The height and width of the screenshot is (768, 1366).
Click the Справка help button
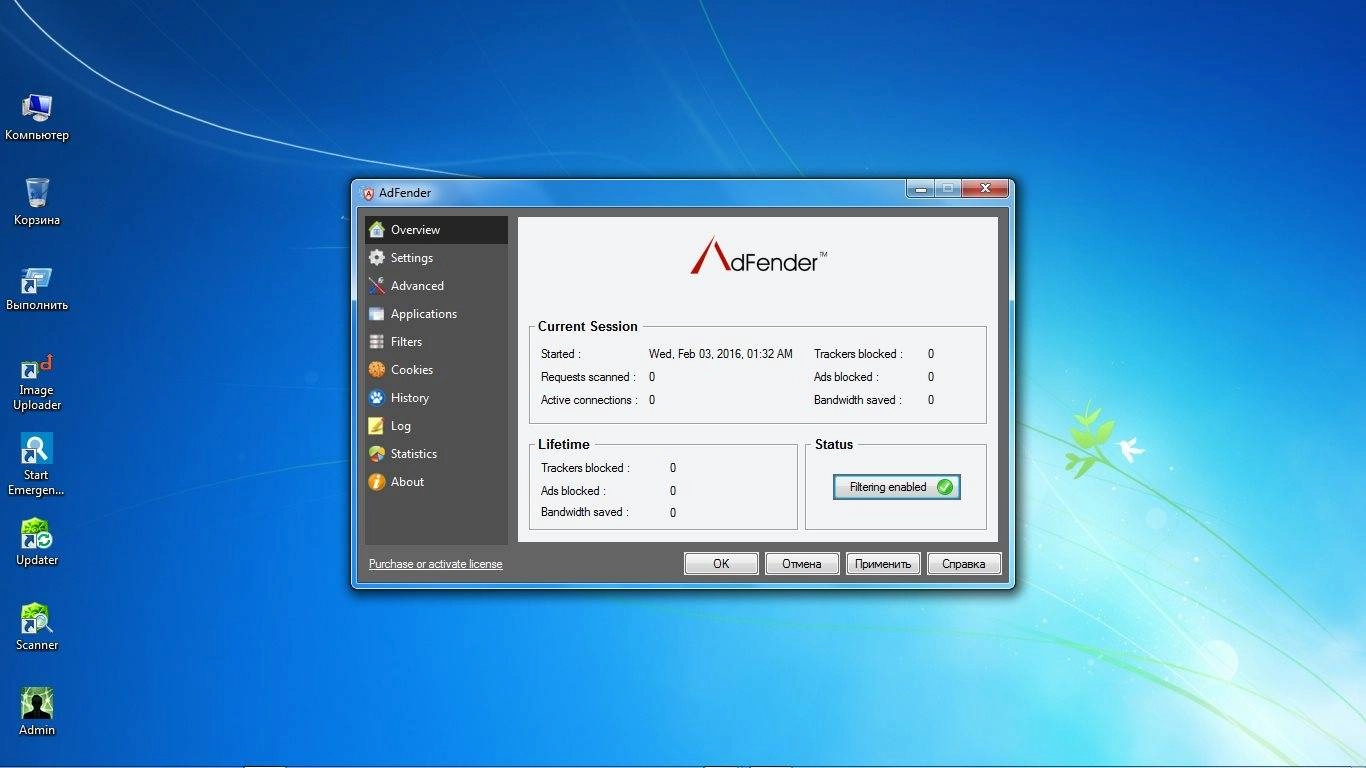[964, 564]
